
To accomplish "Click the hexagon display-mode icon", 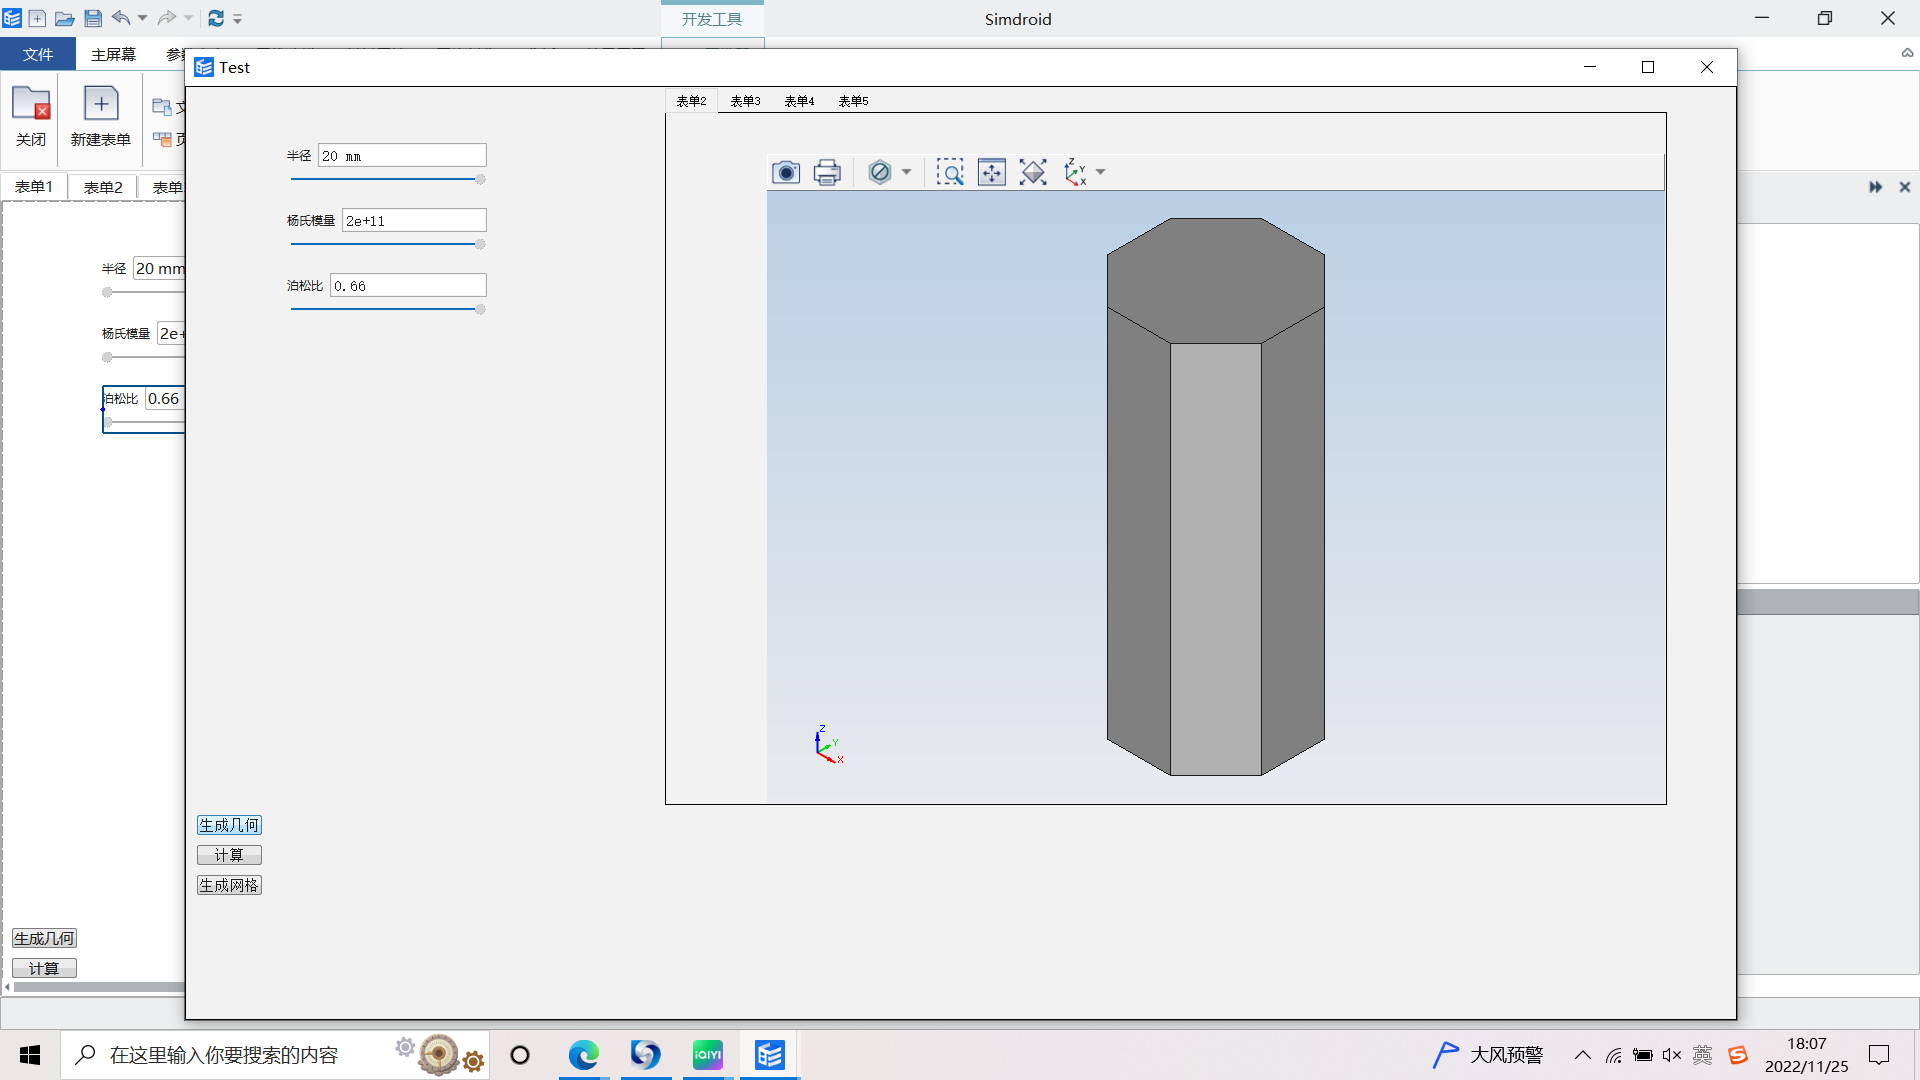I will click(x=880, y=172).
